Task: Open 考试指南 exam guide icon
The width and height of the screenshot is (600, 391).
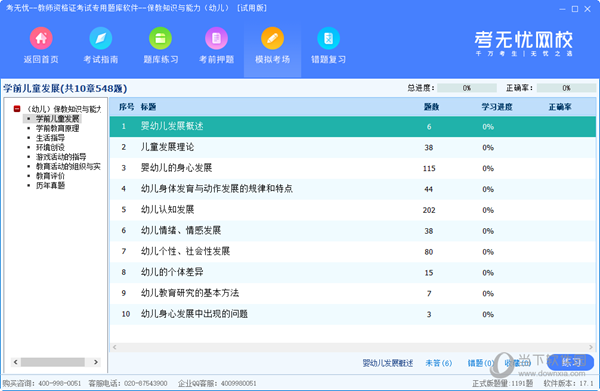Action: [x=101, y=38]
